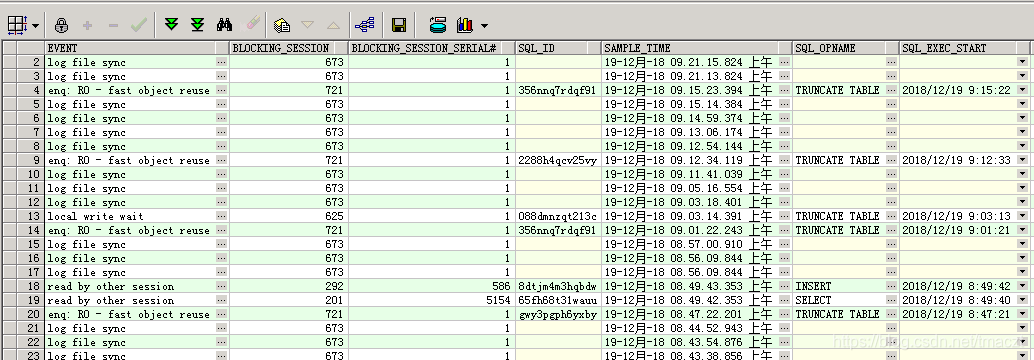Image resolution: width=1034 pixels, height=360 pixels.
Task: Click the select-all corner cell of grid
Action: [x=9, y=48]
